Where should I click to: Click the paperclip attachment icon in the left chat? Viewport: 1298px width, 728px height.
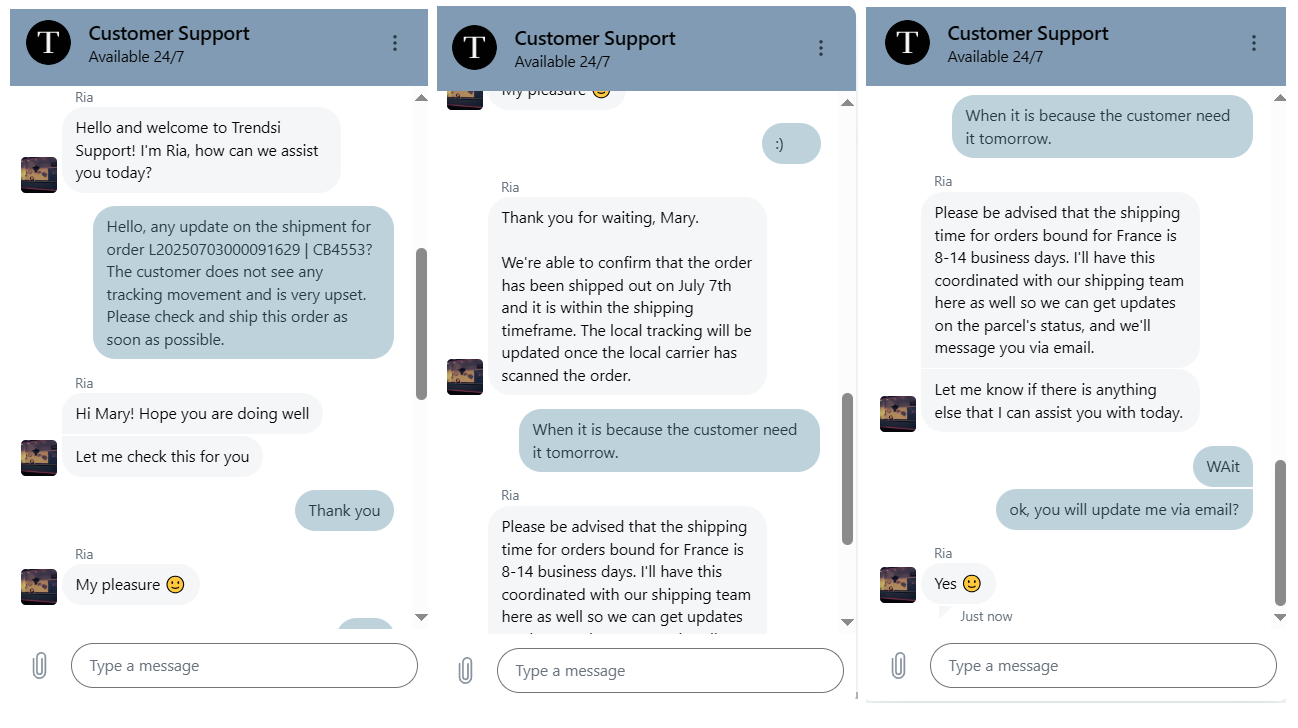point(39,666)
